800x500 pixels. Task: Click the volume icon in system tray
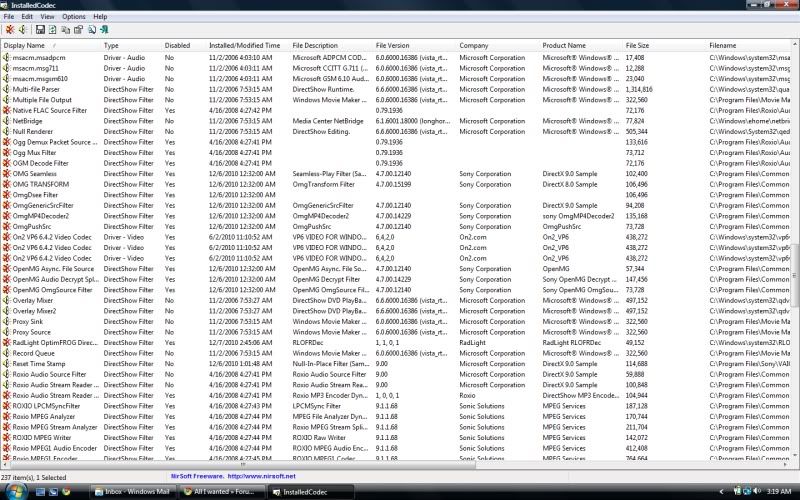(x=757, y=491)
